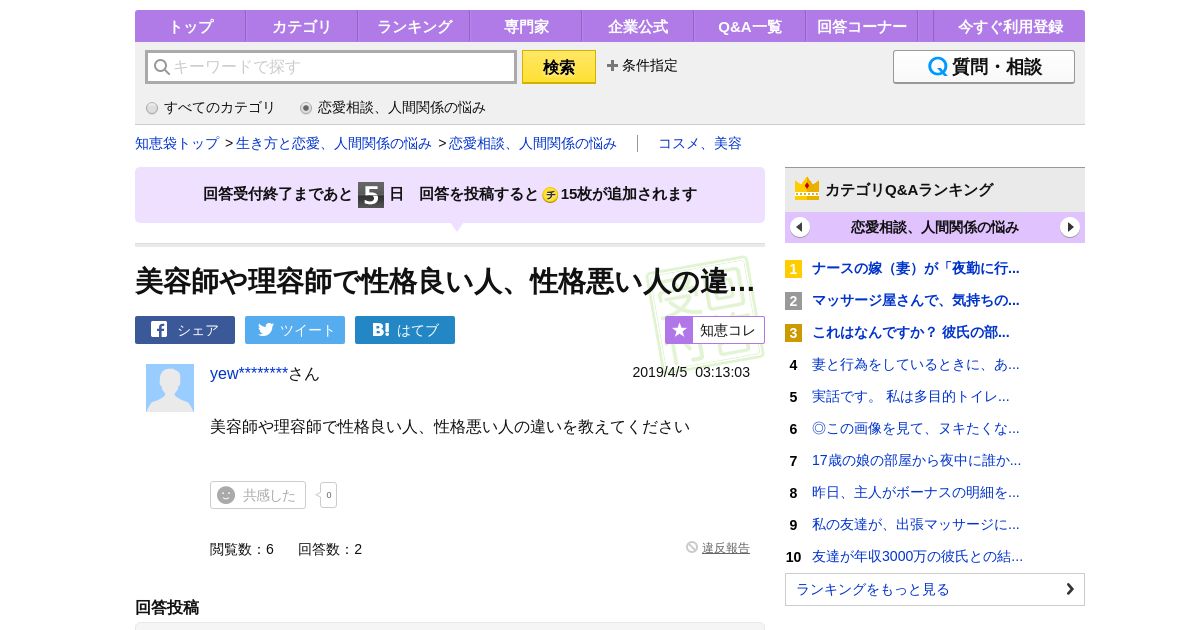The width and height of the screenshot is (1200, 630).
Task: Open ranking item これはなんですか？ 彼氏の部...
Action: [x=911, y=332]
